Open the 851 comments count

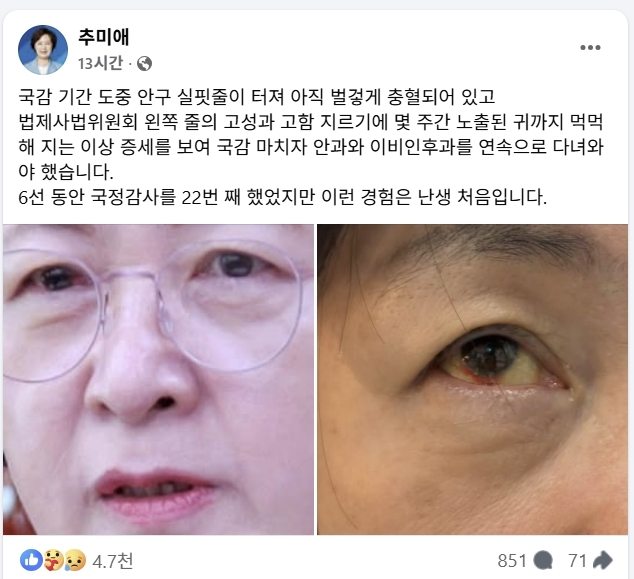point(512,561)
